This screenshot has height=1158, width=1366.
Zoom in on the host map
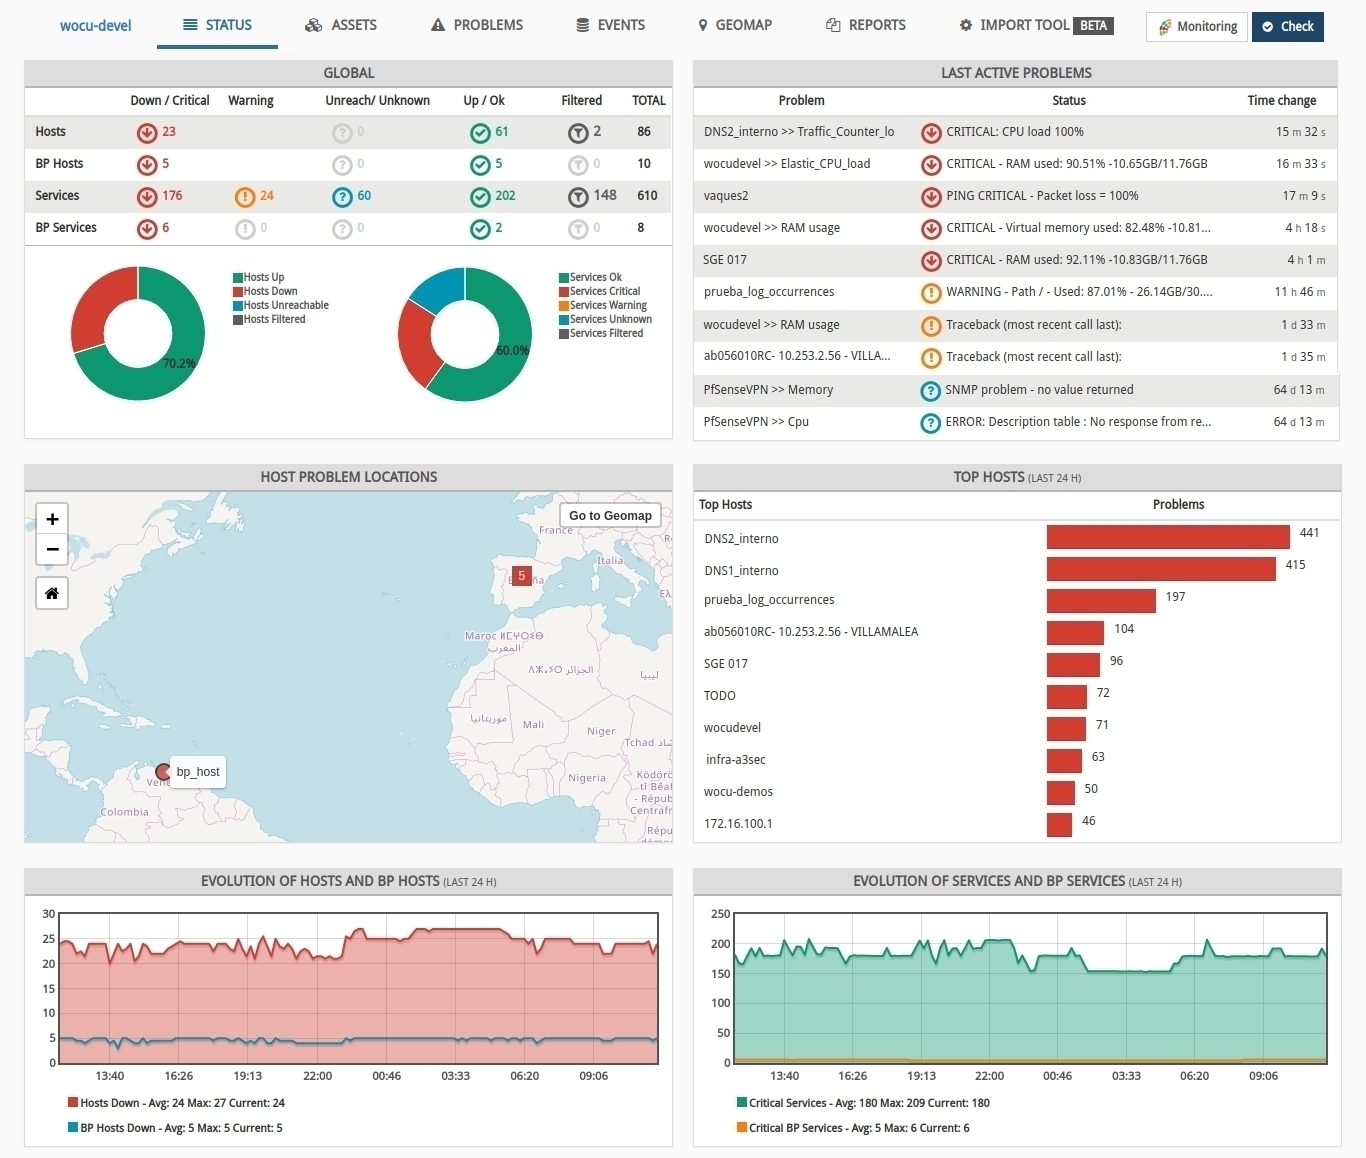tap(52, 519)
